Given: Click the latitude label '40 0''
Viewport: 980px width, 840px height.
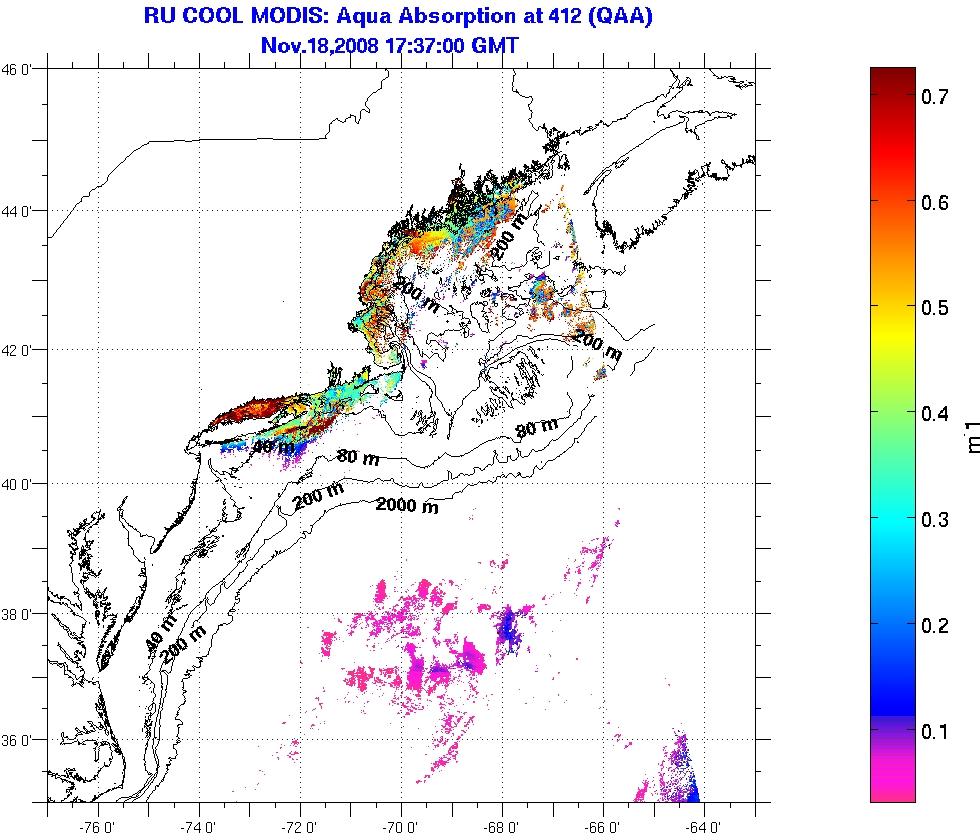Looking at the screenshot, I should (x=16, y=484).
